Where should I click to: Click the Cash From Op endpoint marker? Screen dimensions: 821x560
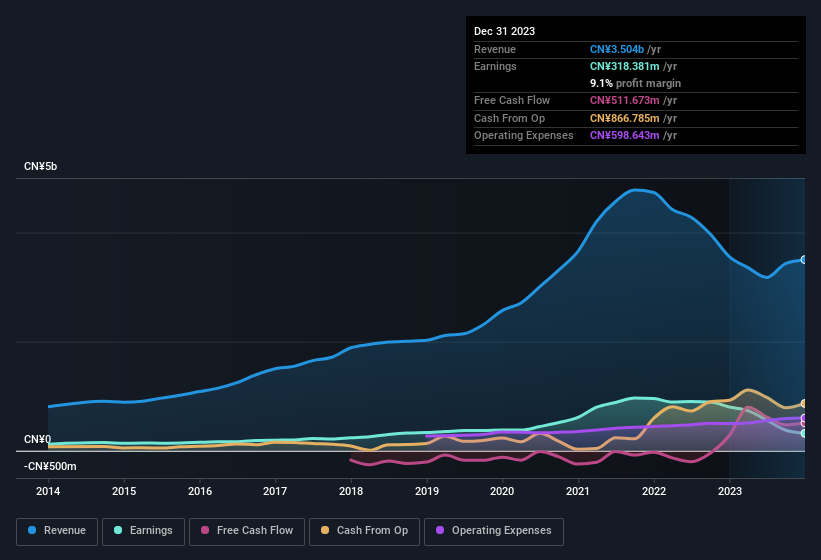804,404
